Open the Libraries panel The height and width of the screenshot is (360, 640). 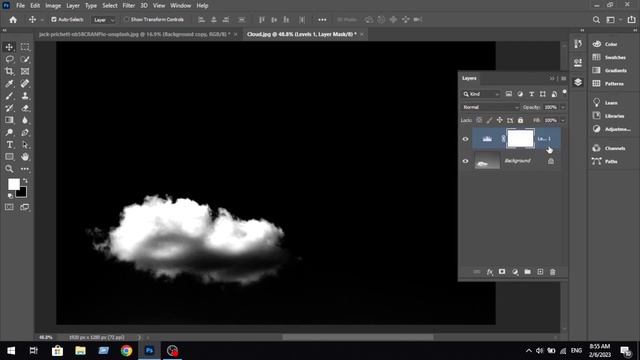pos(610,116)
